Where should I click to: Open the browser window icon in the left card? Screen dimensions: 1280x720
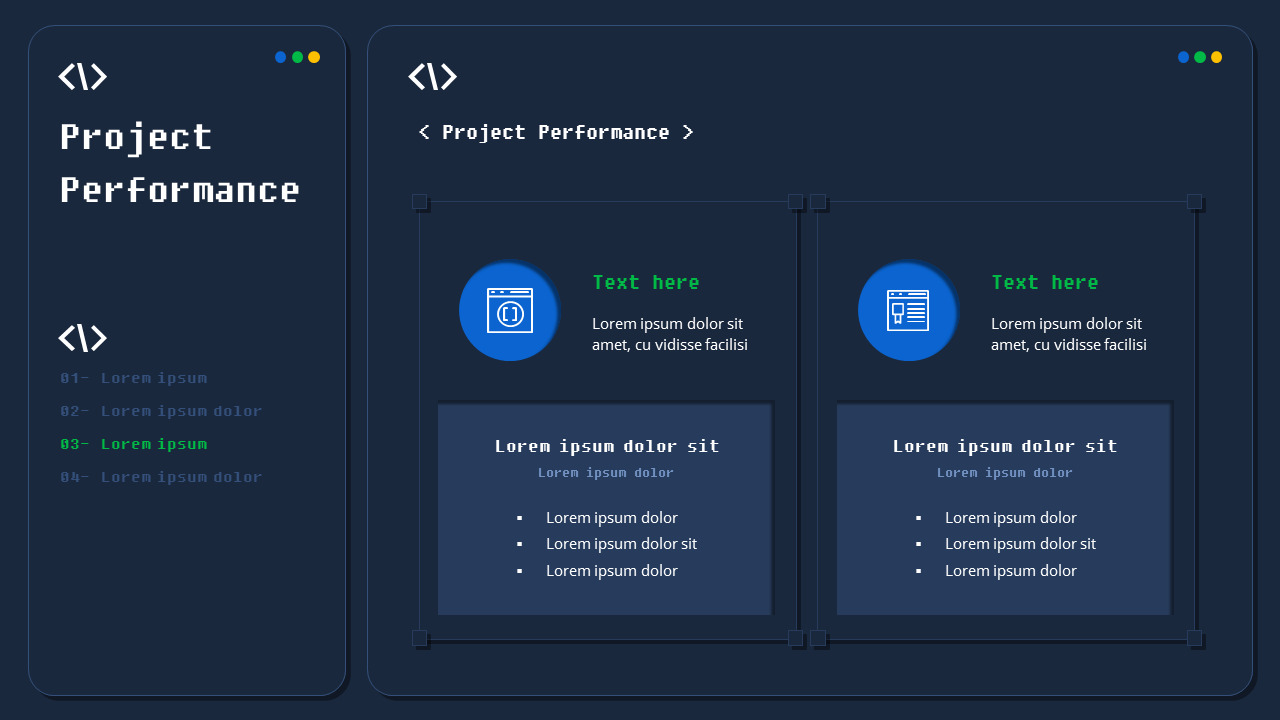pyautogui.click(x=509, y=311)
